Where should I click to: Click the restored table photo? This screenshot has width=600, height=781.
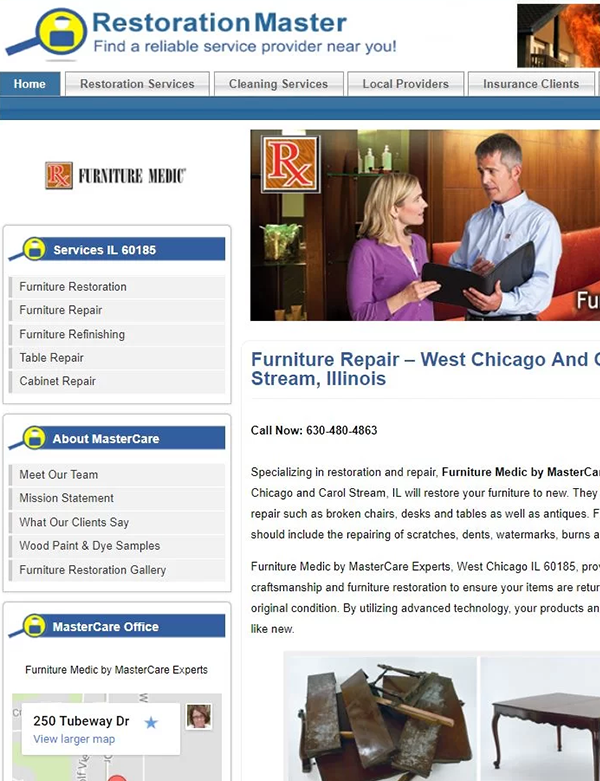click(x=540, y=719)
